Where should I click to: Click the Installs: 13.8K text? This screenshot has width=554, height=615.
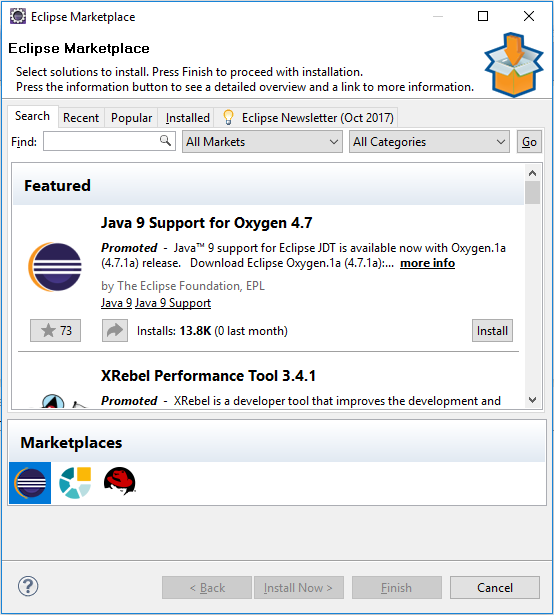(x=212, y=331)
